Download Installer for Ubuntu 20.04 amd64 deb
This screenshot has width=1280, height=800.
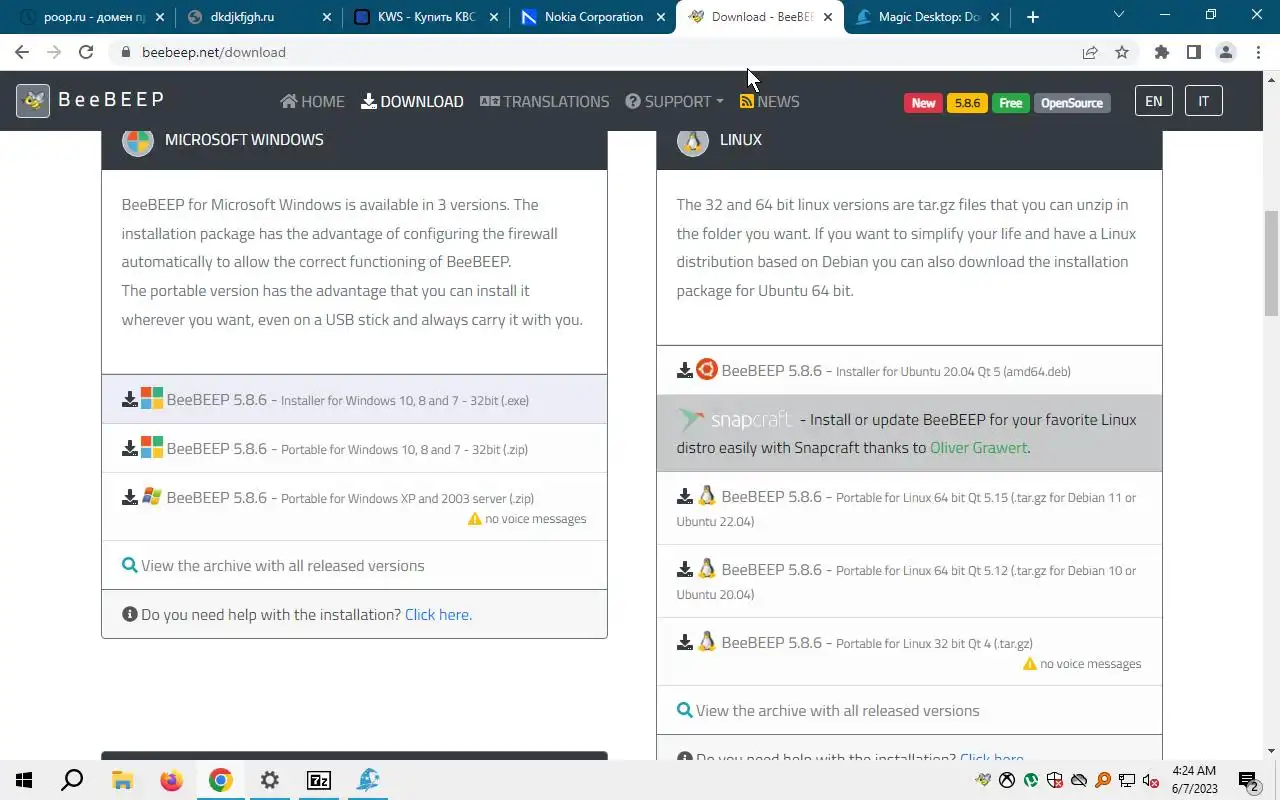909,370
